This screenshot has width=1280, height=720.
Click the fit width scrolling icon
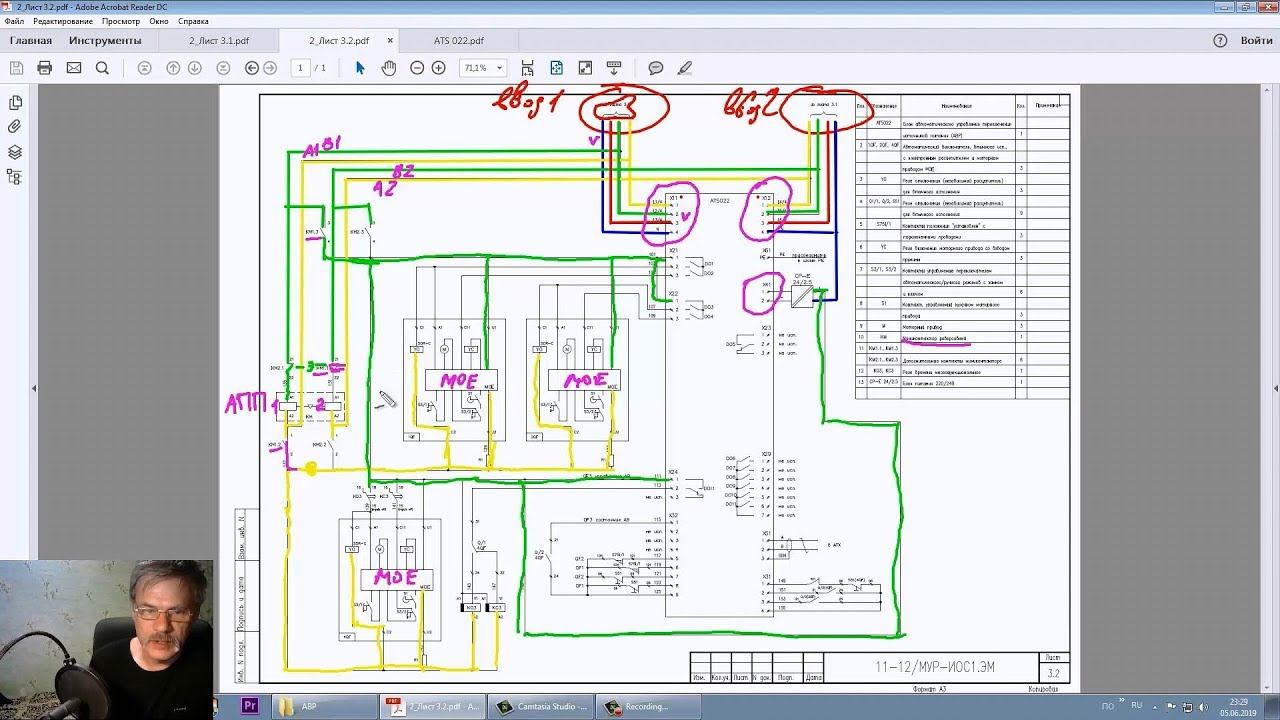point(528,68)
